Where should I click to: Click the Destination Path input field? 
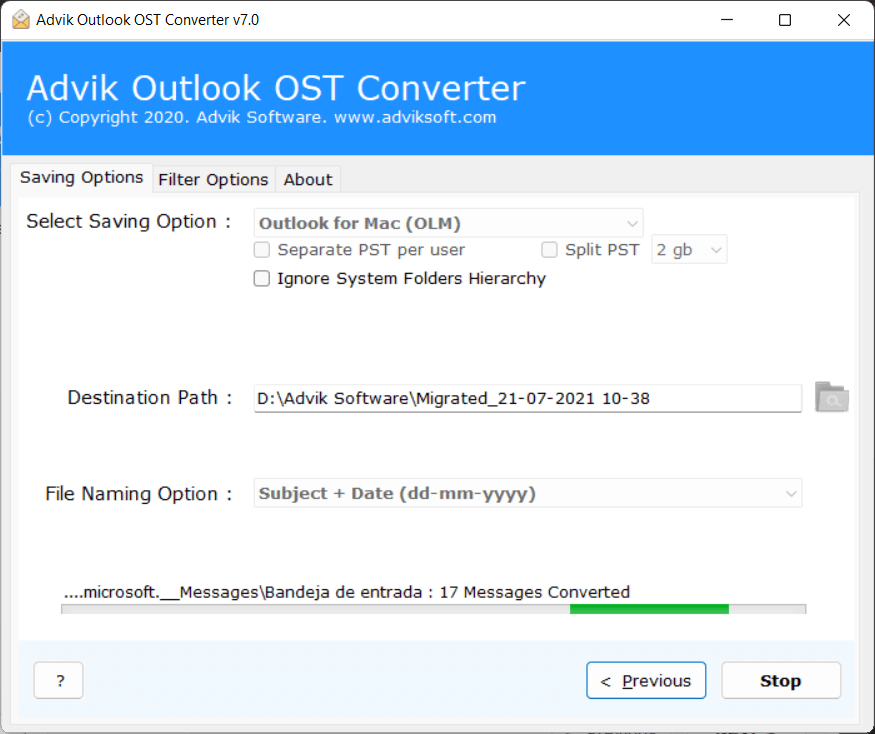pyautogui.click(x=528, y=399)
